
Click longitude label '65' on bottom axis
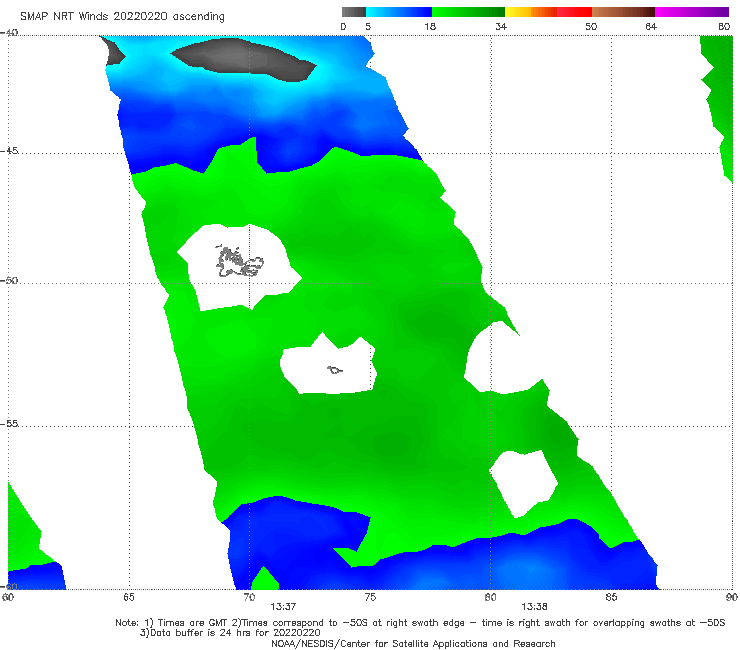pyautogui.click(x=129, y=598)
